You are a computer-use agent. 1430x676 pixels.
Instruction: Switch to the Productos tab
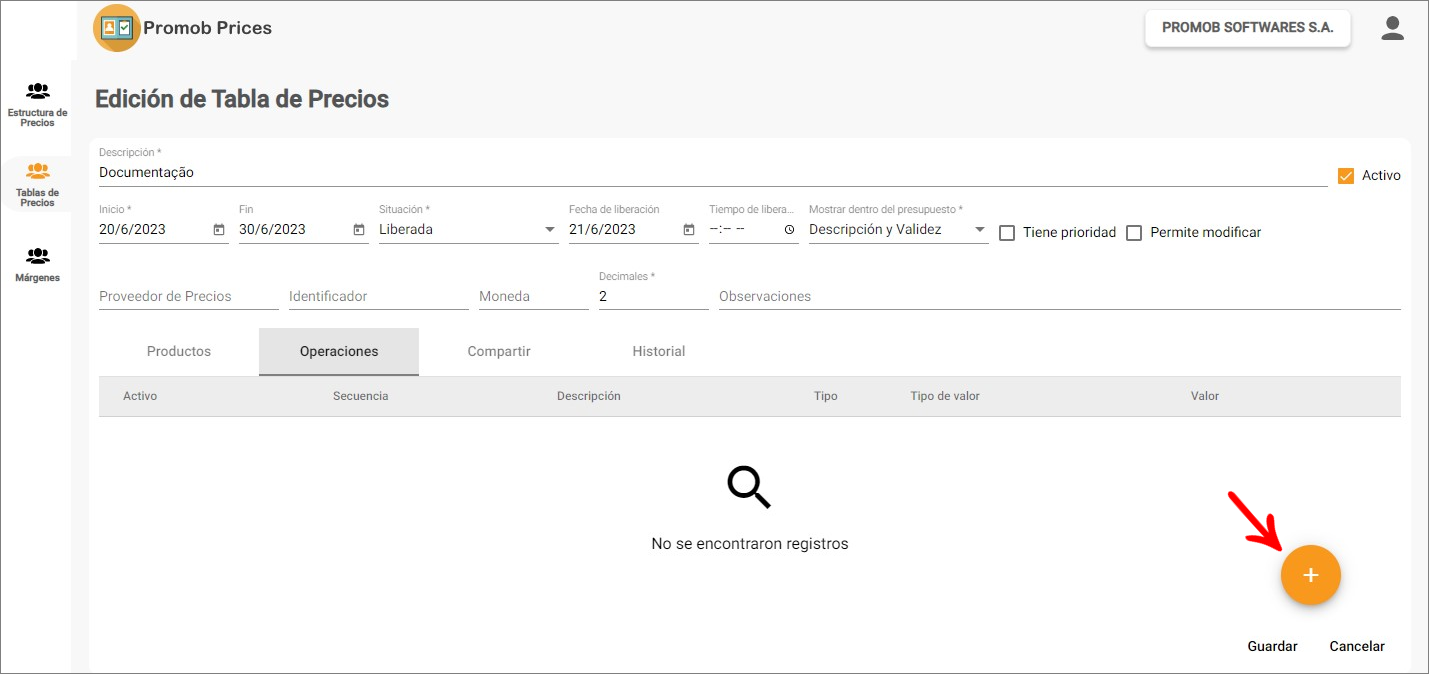(179, 352)
